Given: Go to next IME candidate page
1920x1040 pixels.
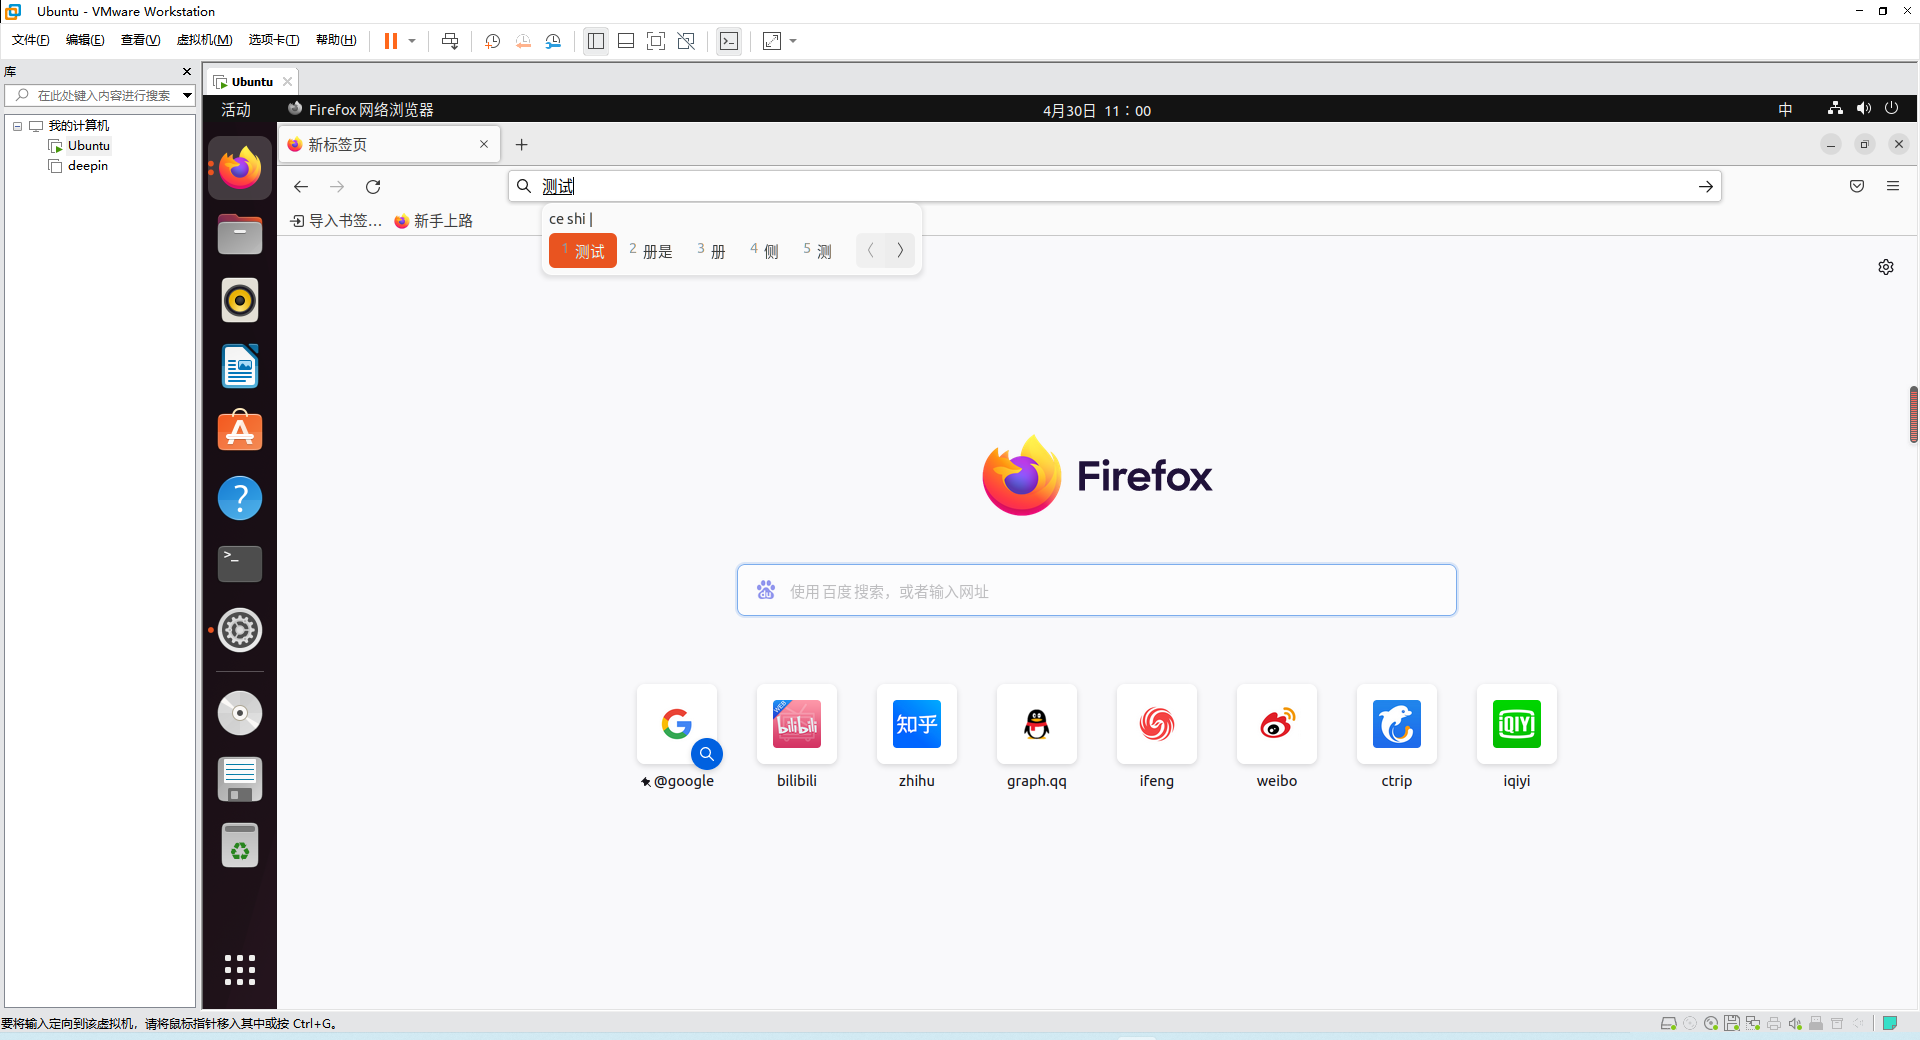Looking at the screenshot, I should pyautogui.click(x=900, y=251).
